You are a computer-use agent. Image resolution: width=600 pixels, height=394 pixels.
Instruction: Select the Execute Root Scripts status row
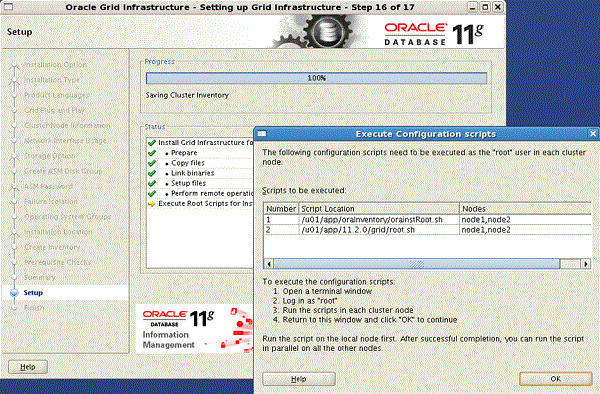pyautogui.click(x=200, y=204)
